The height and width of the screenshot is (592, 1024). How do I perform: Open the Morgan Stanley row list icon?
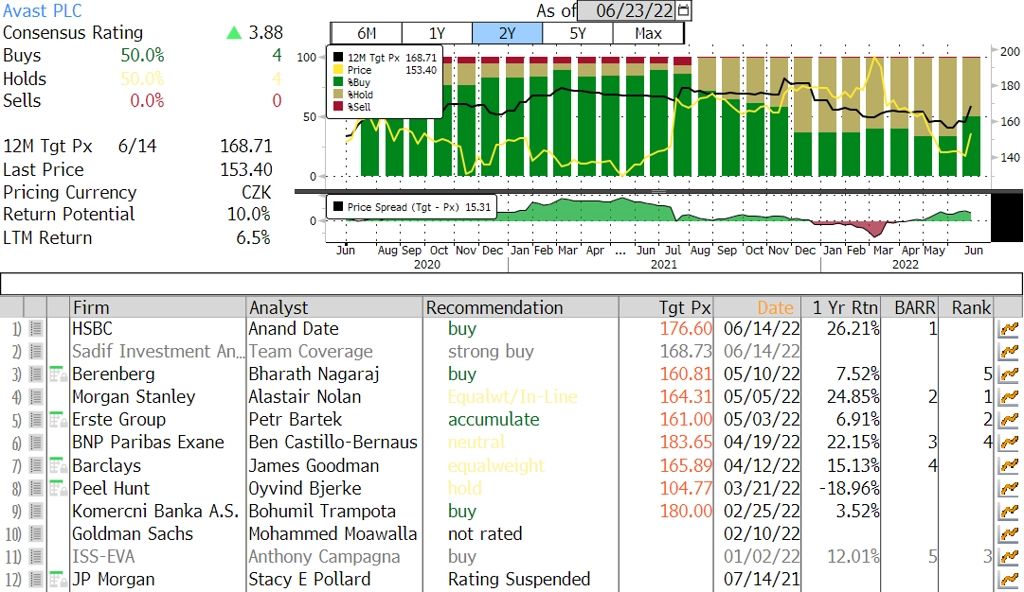coord(36,397)
